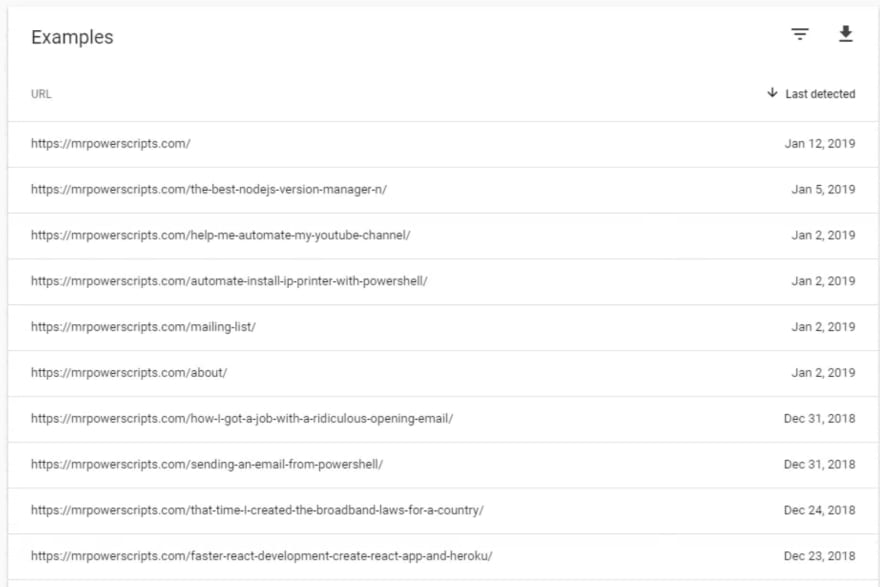Viewport: 880px width, 587px height.
Task: Open the filter rows icon
Action: [800, 34]
